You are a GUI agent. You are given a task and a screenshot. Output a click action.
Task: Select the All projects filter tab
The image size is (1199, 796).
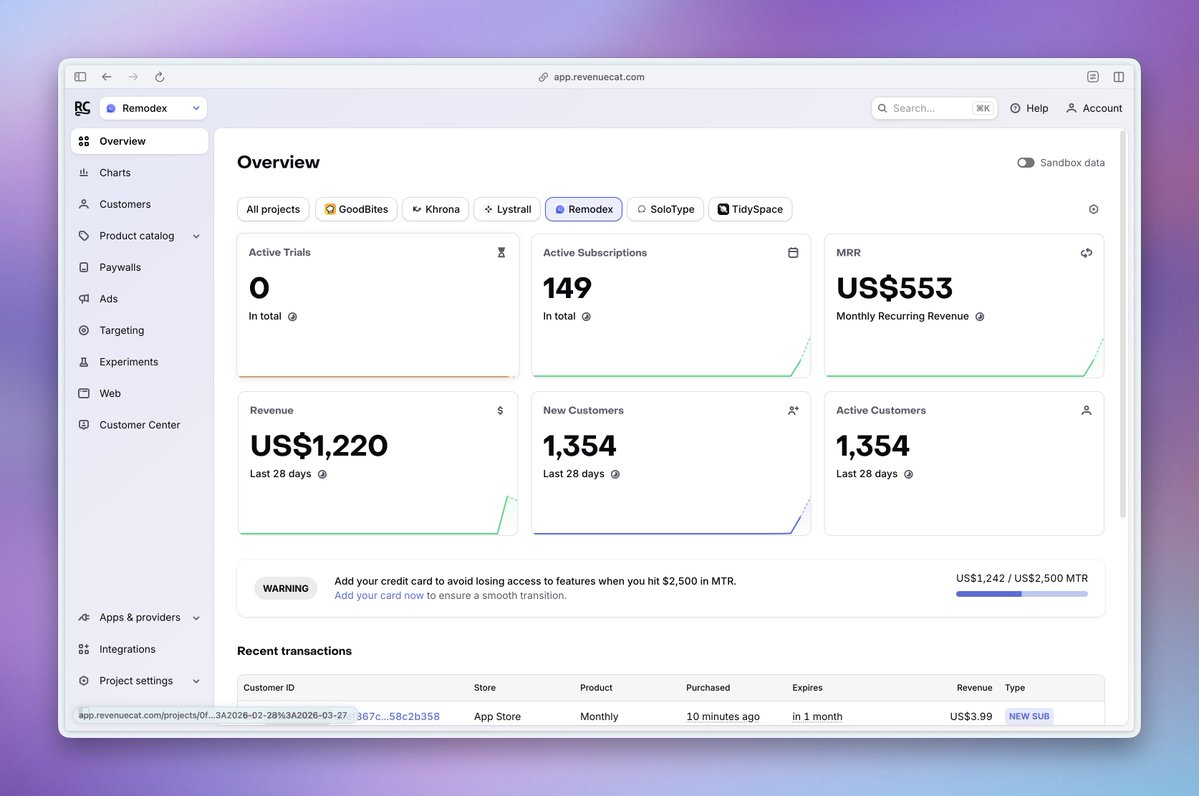pos(273,210)
